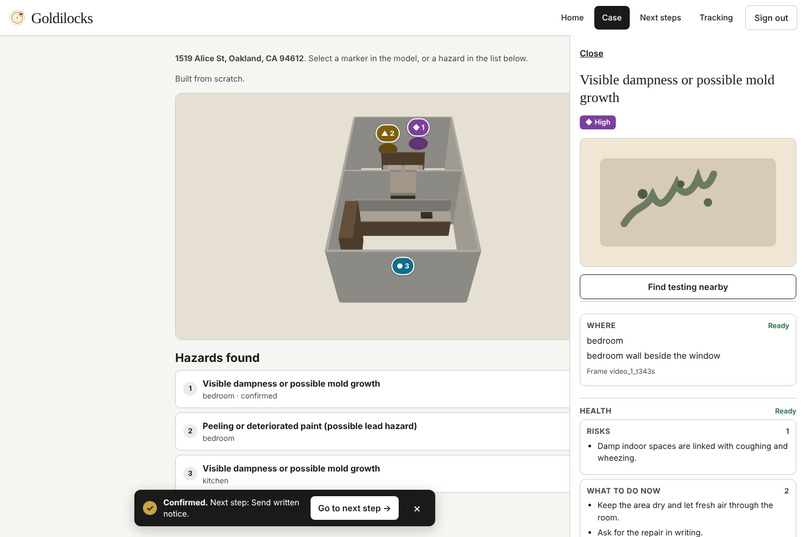The height and width of the screenshot is (537, 806).
Task: Click the RISKS section heading
Action: point(598,431)
